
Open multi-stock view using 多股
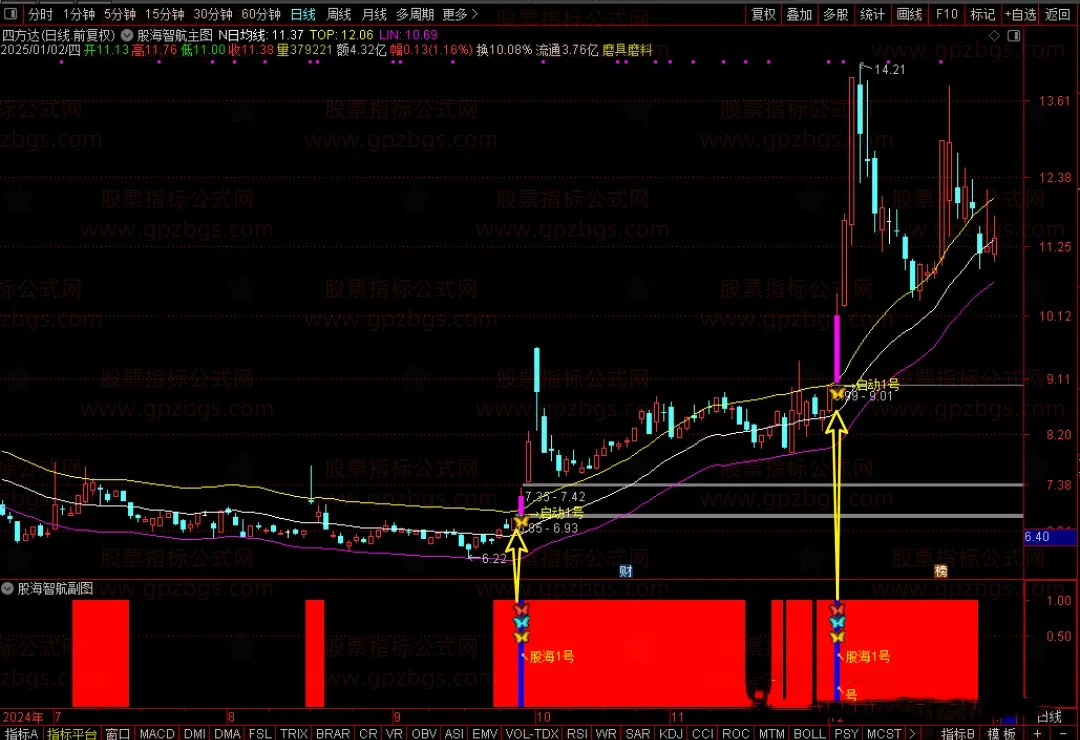tap(836, 14)
